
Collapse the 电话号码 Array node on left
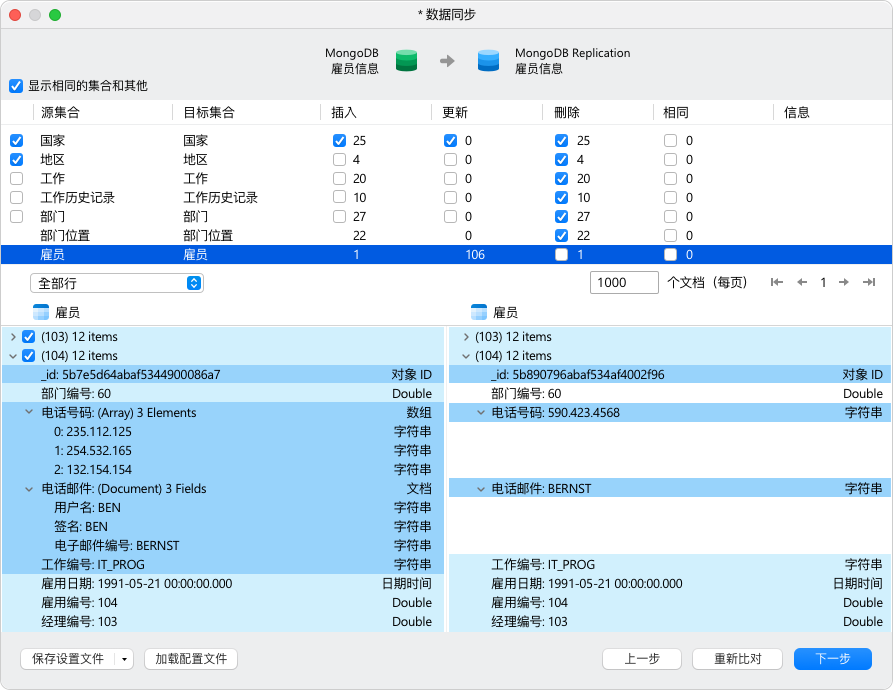[29, 413]
